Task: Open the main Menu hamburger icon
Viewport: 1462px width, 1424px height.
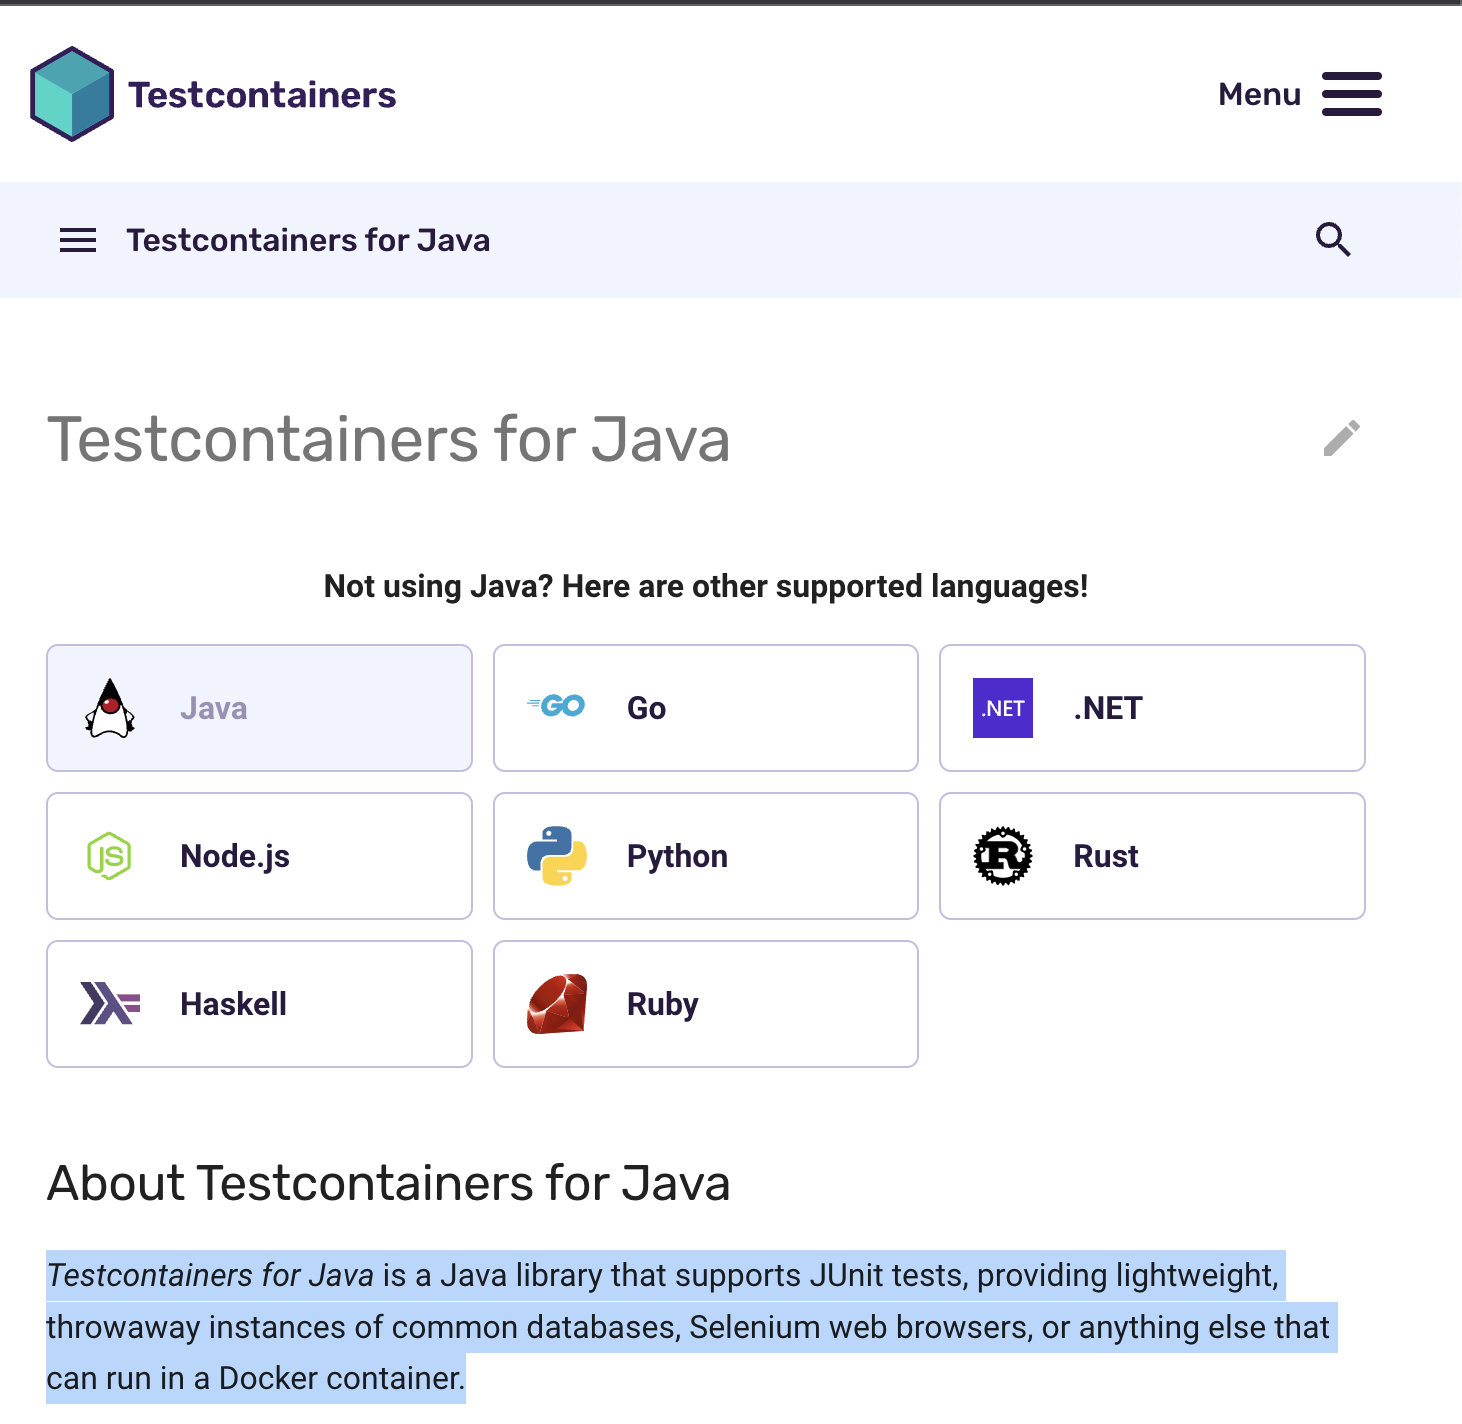Action: point(1351,94)
